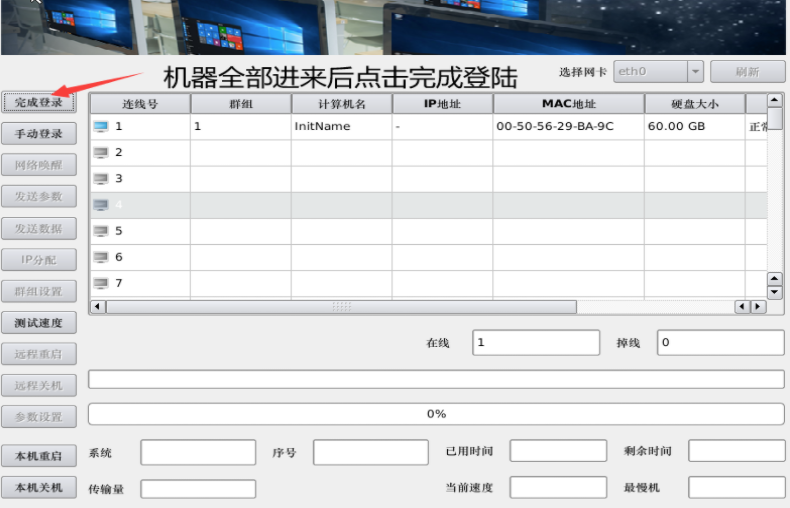Click the monitor icon in row 5
790x508 pixels.
(101, 231)
